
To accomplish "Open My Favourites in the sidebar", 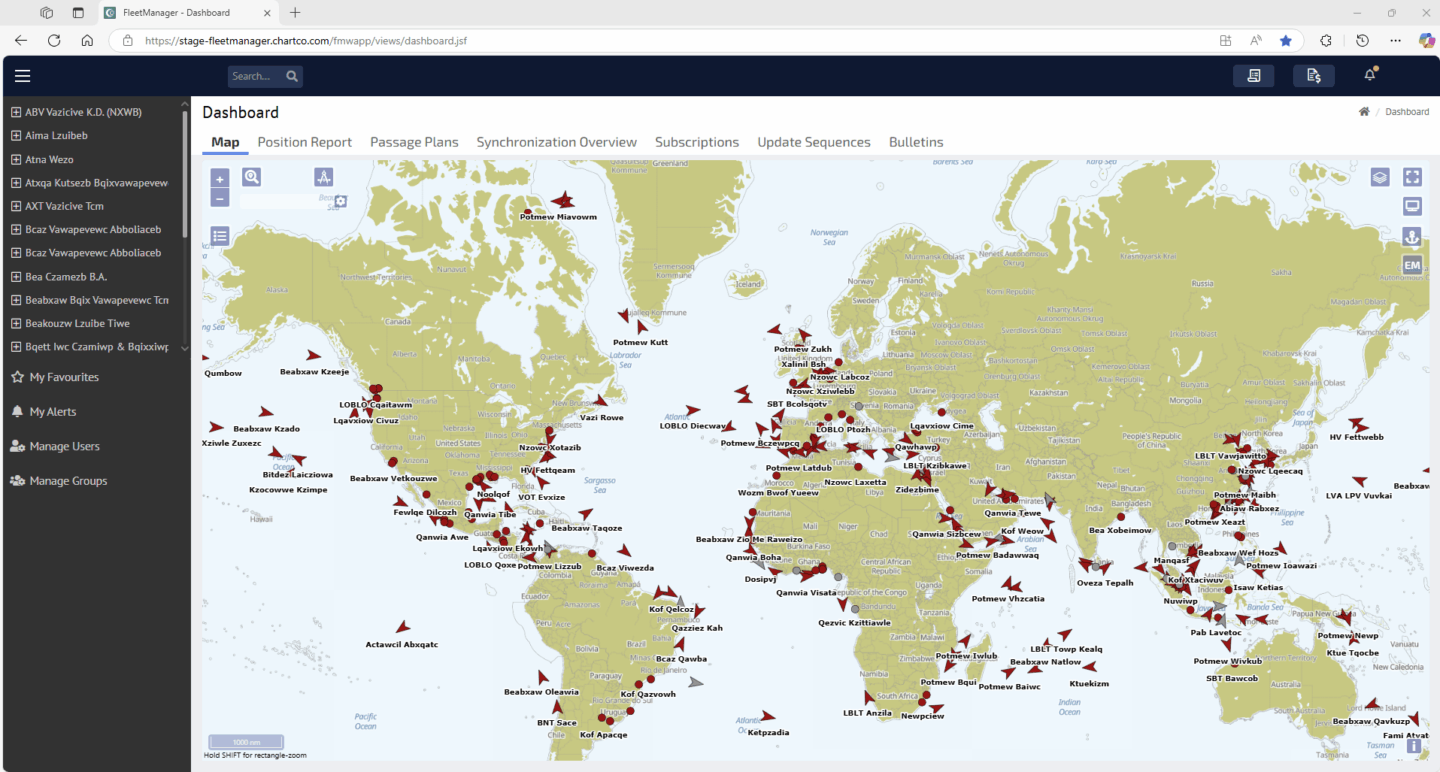I will tap(63, 377).
